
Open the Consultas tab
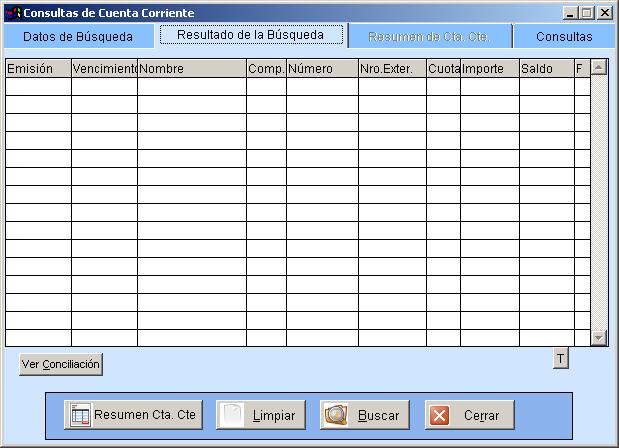tap(564, 37)
